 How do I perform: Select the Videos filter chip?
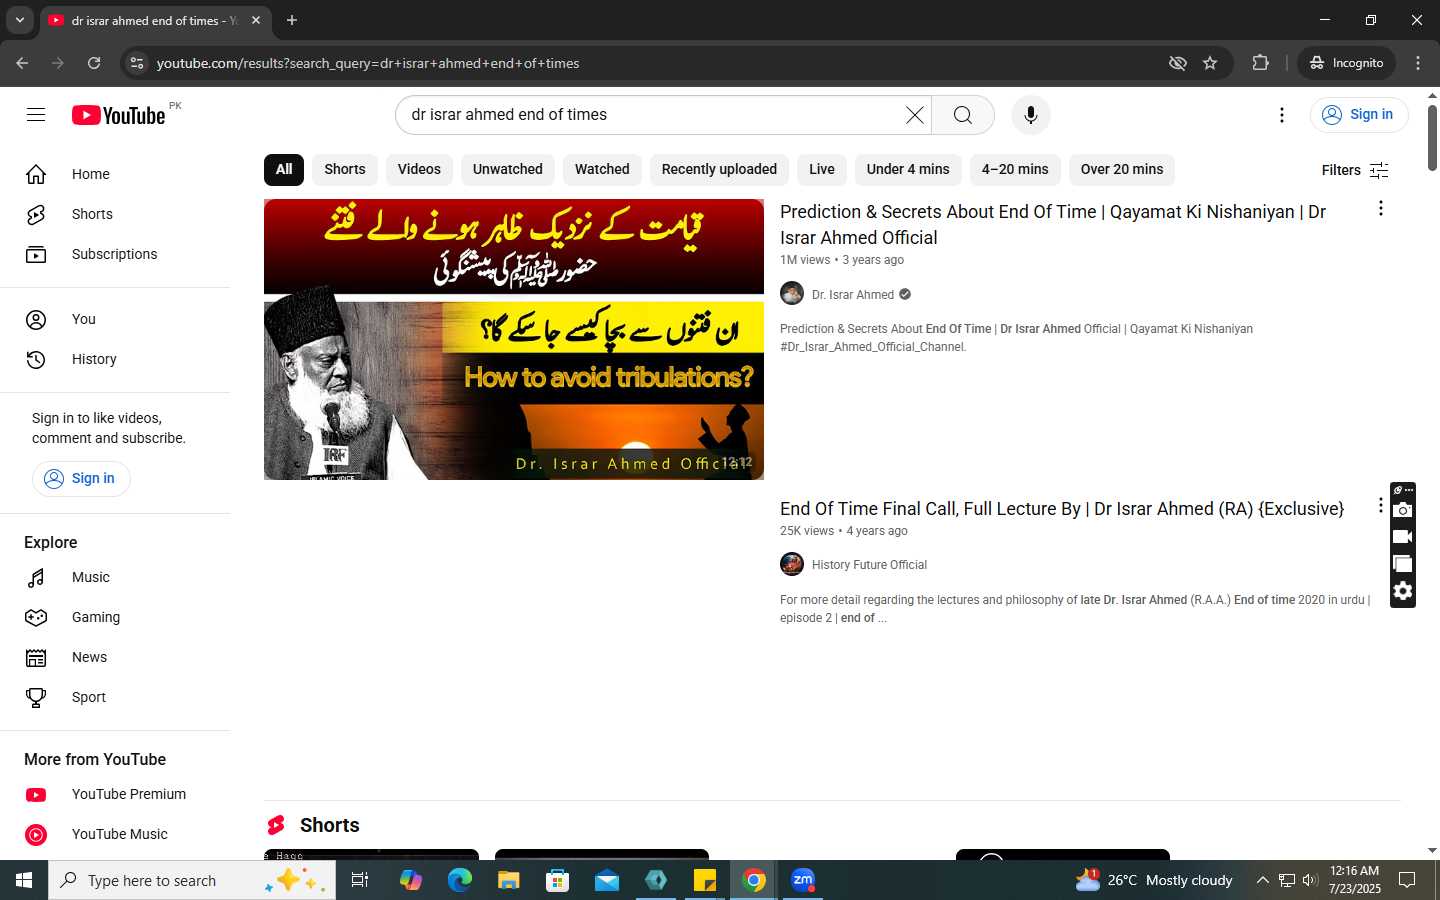coord(419,169)
